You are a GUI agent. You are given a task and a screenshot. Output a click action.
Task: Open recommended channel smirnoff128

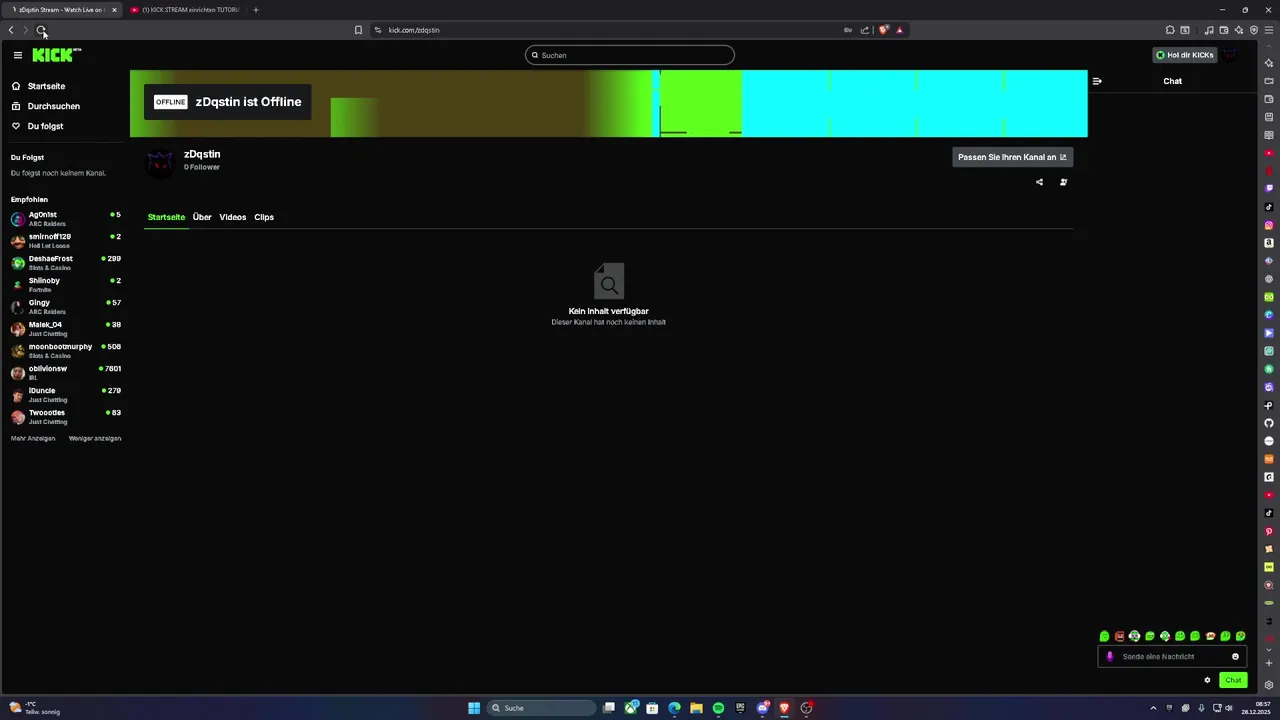[65, 241]
